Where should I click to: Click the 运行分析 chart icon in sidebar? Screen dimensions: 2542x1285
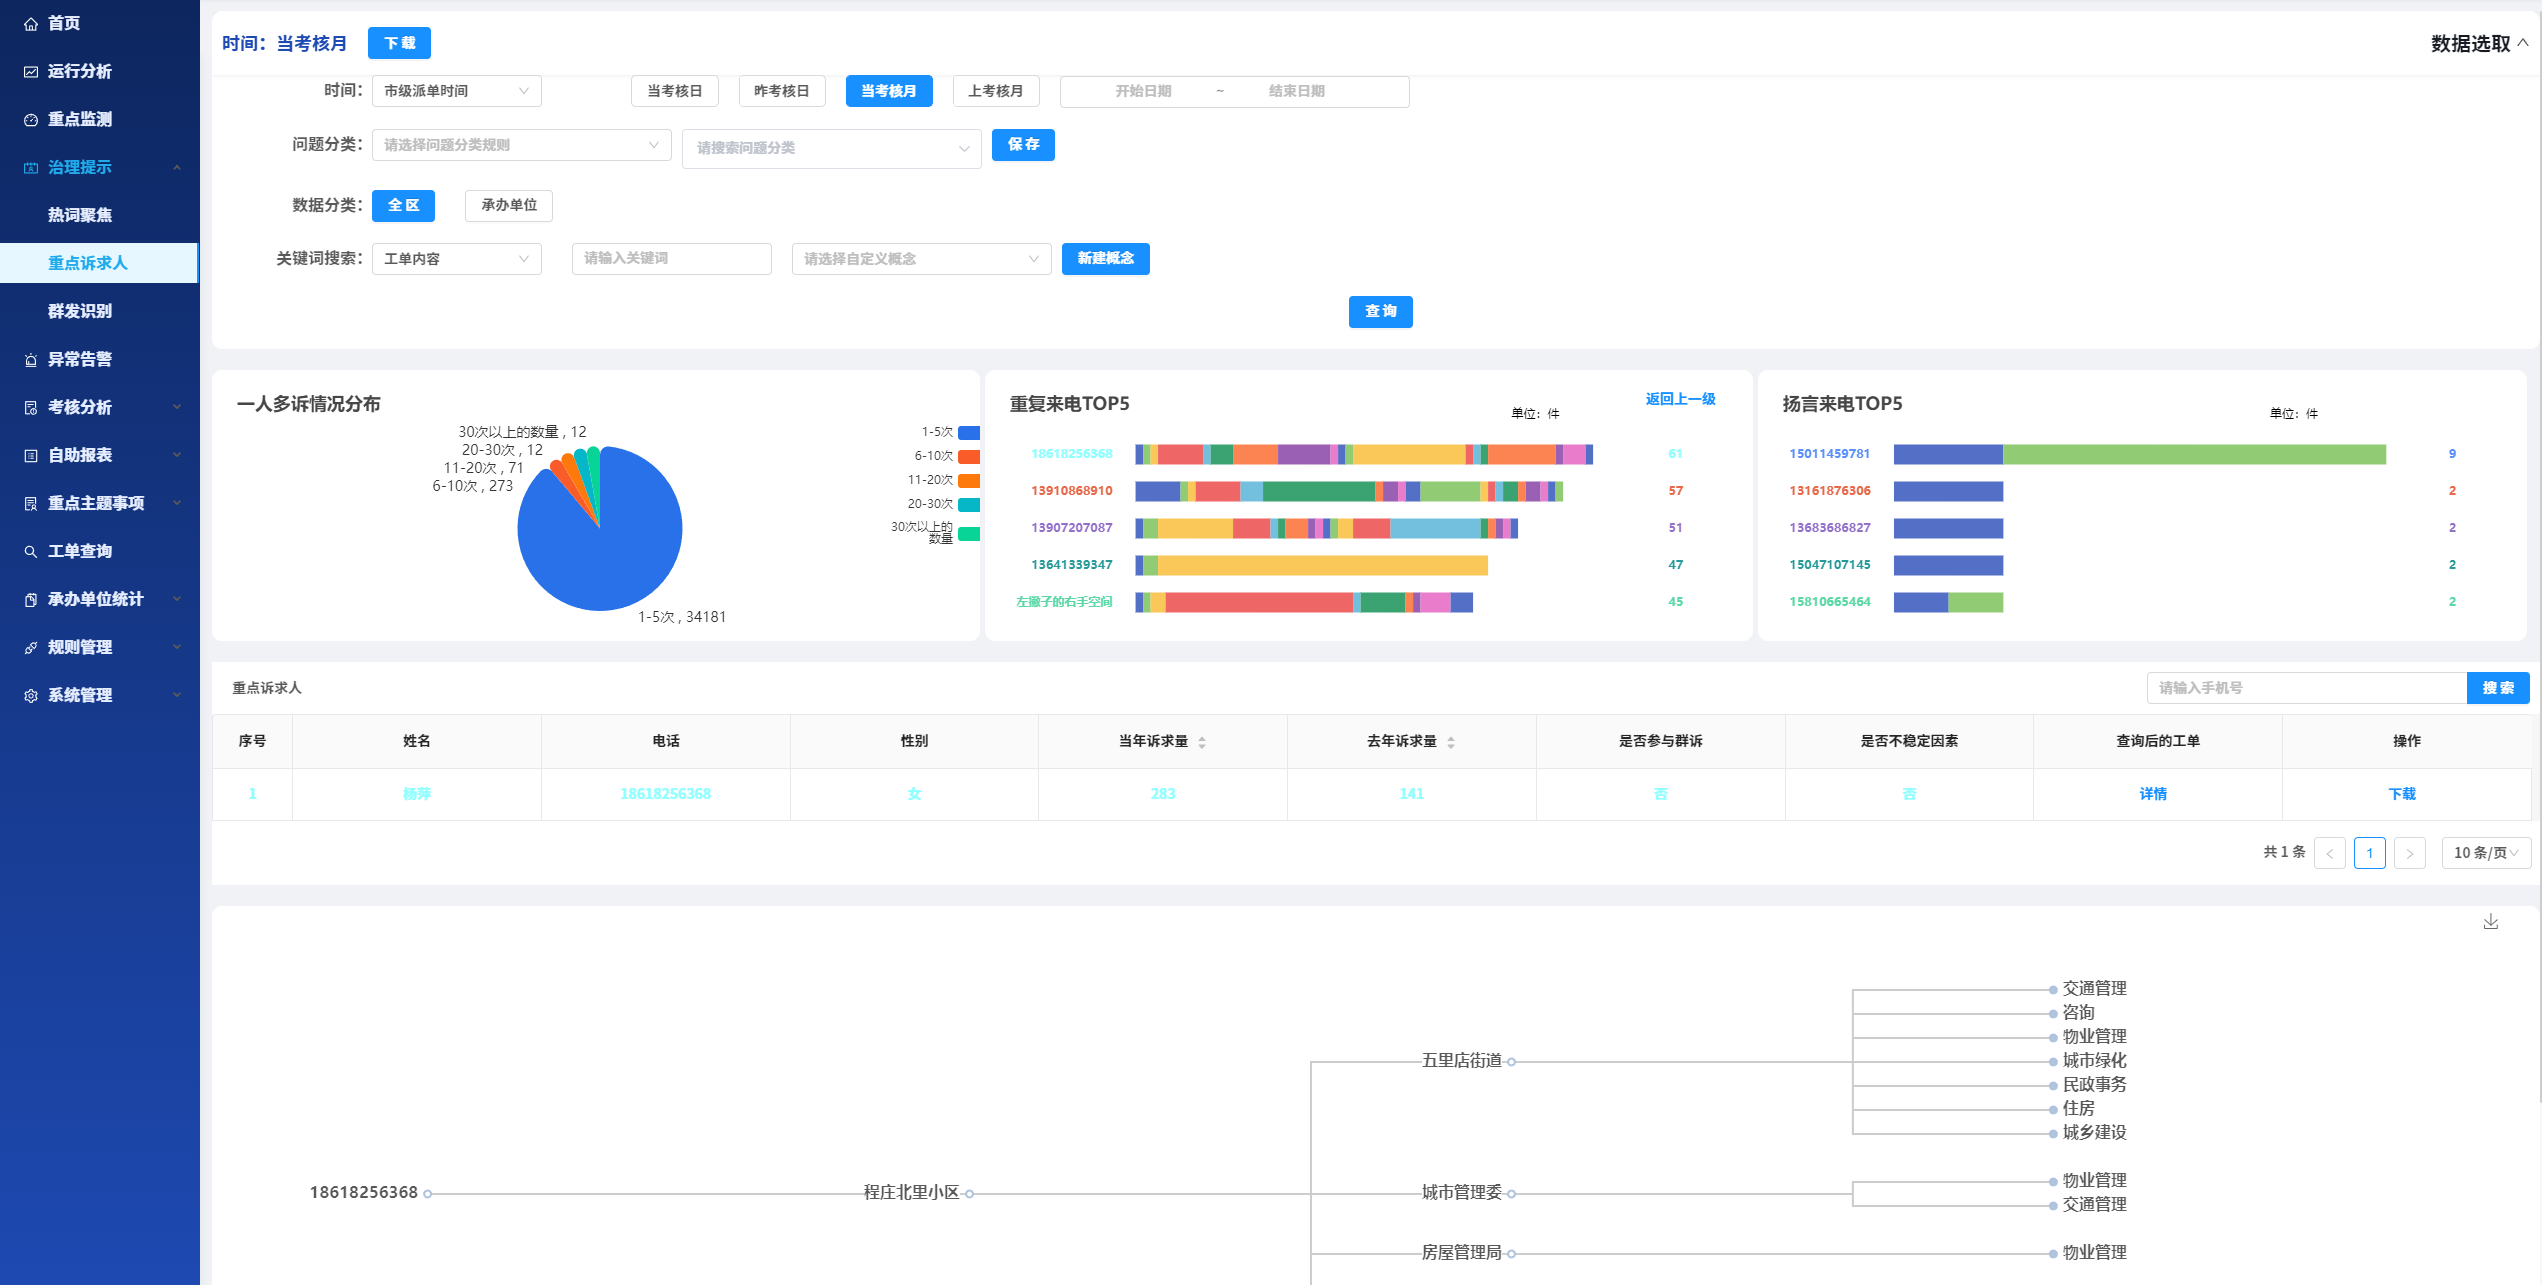click(x=31, y=71)
